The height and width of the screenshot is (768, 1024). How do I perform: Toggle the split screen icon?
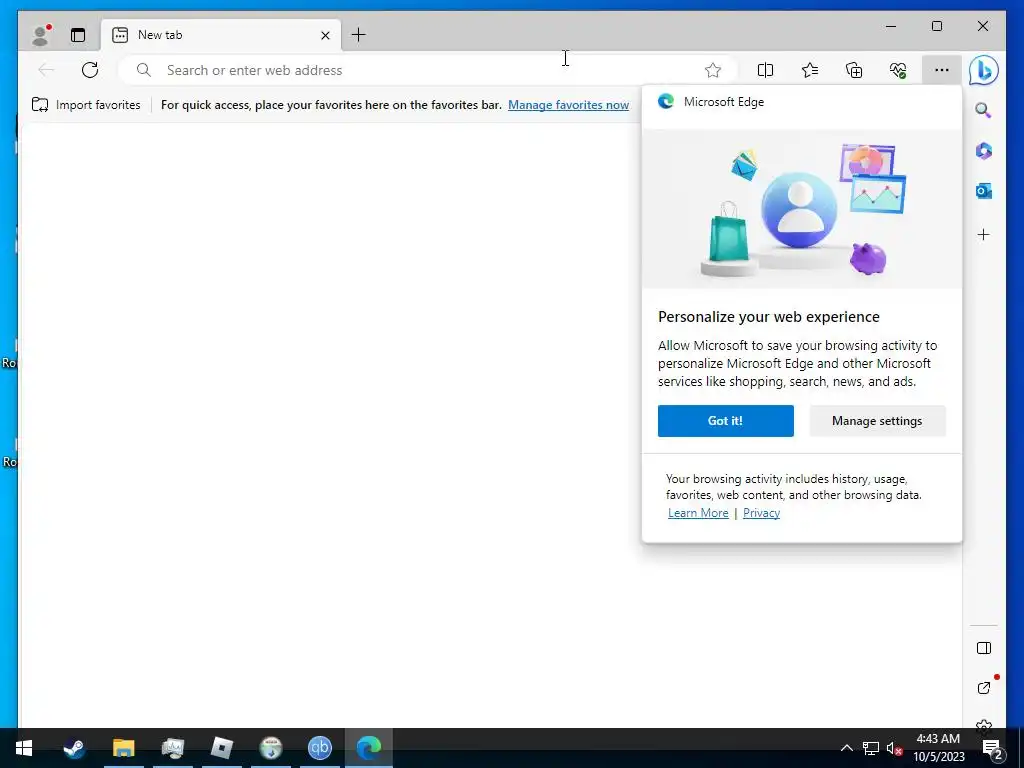[765, 70]
